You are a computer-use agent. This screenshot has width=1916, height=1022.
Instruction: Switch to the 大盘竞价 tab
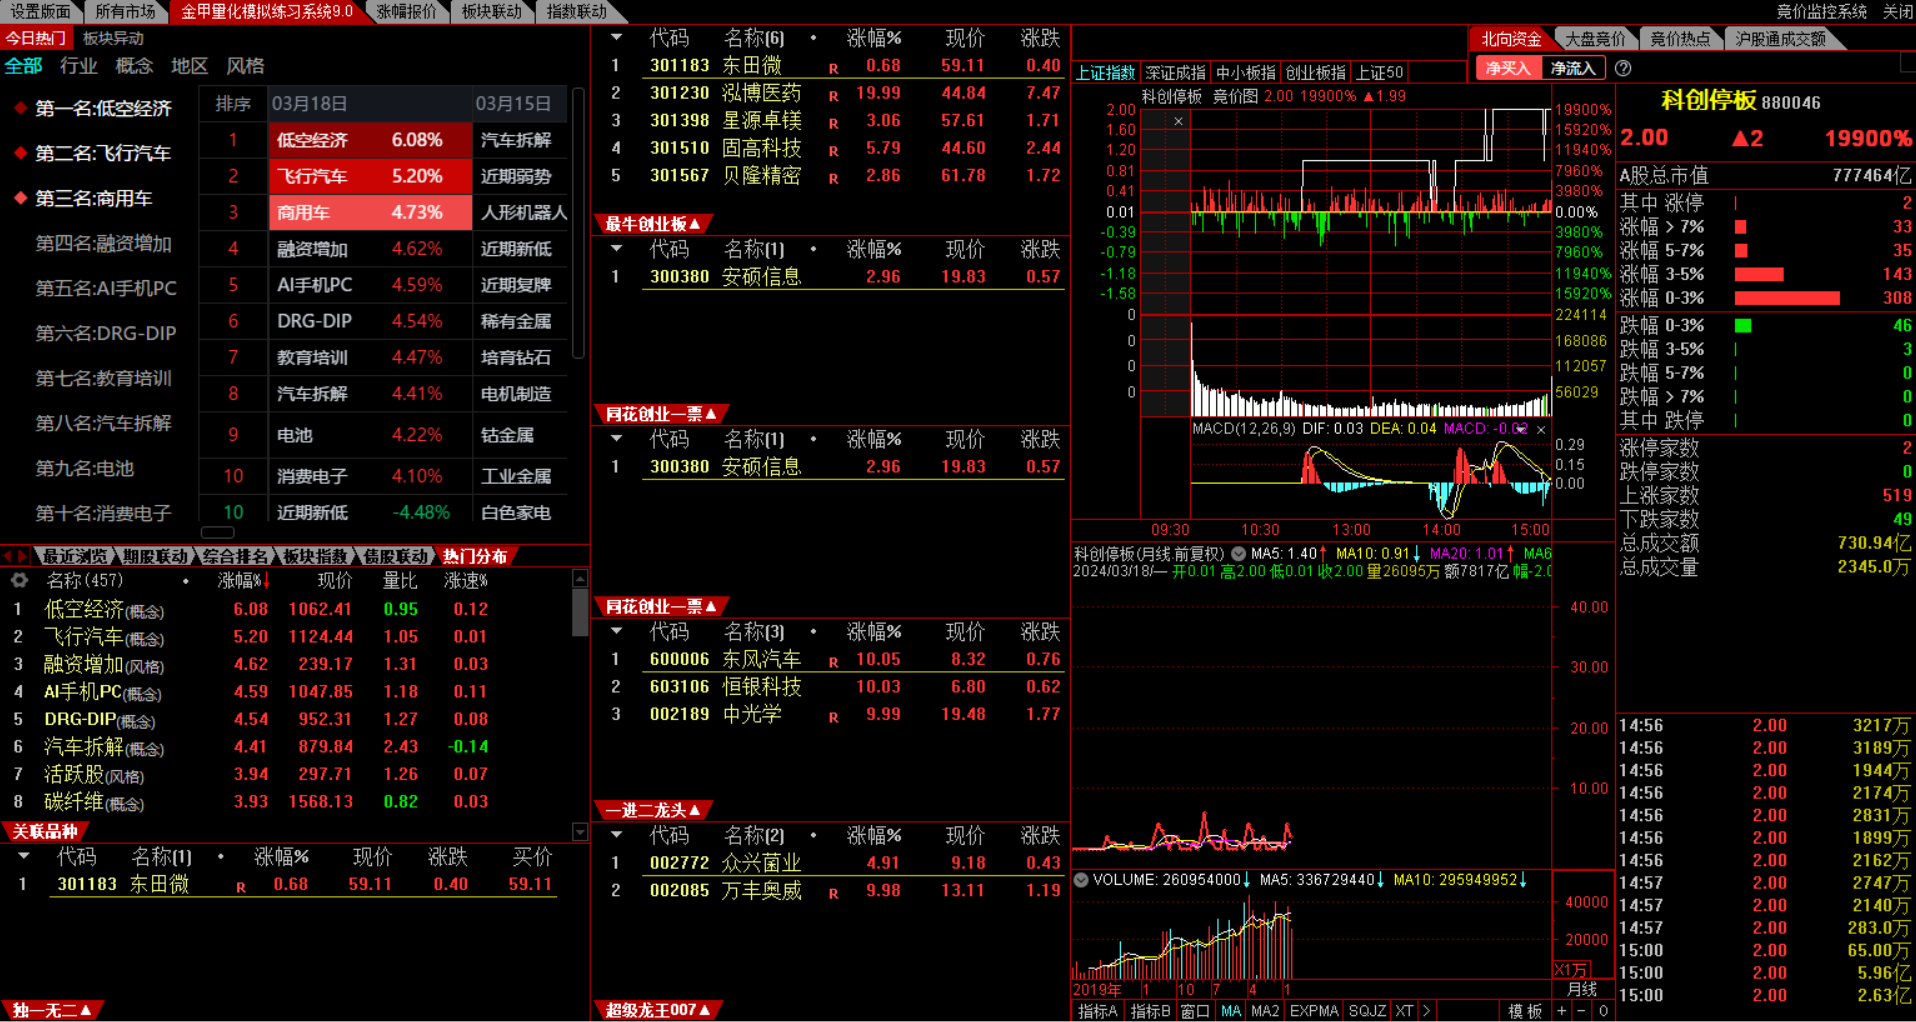(1595, 39)
